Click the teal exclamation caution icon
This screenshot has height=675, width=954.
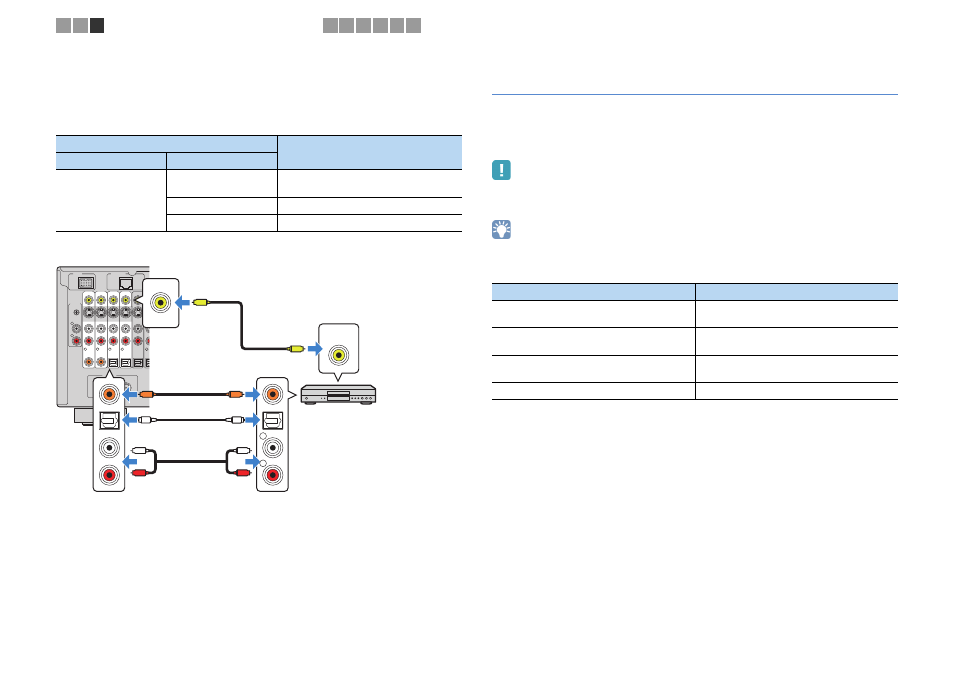click(x=501, y=170)
